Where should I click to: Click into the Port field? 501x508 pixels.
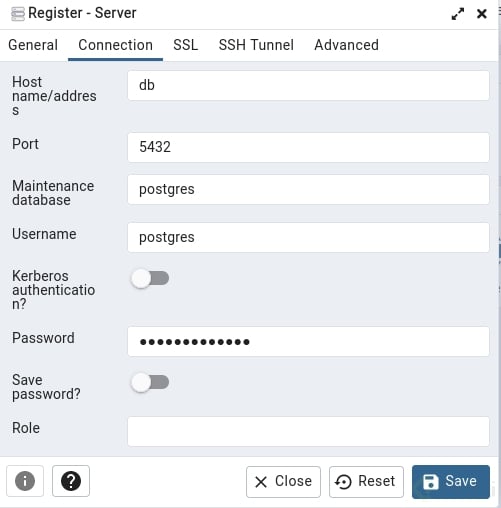coord(308,147)
